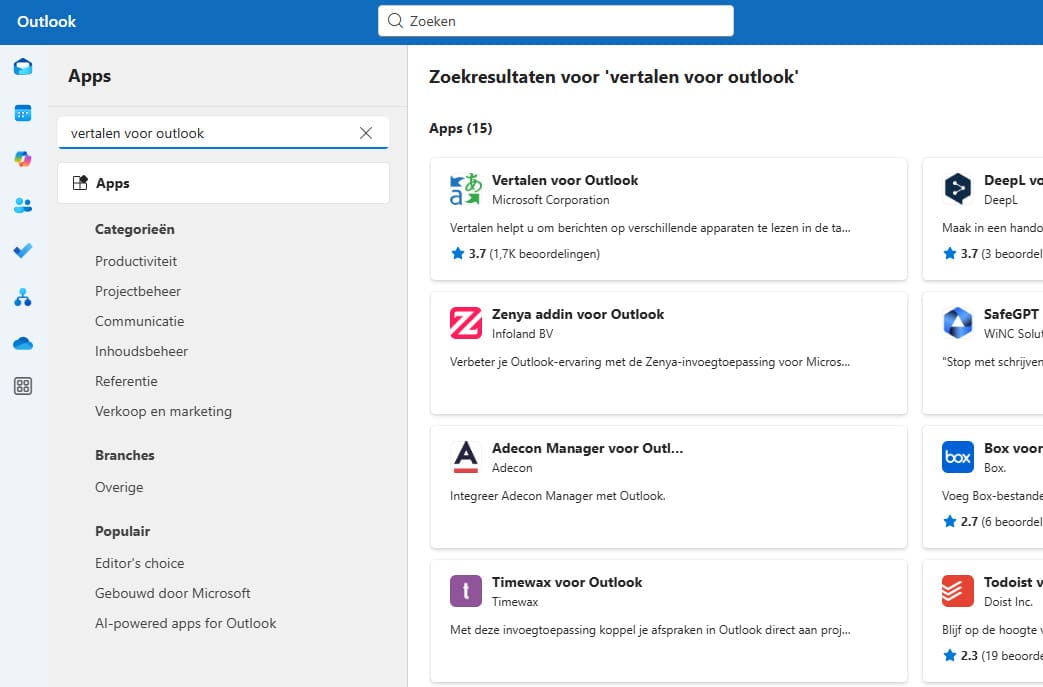Open Calendar icon in sidebar

[23, 113]
